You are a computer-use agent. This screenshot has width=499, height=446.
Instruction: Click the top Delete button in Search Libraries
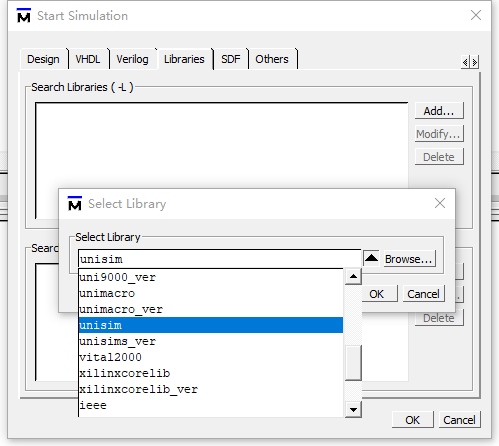point(439,157)
